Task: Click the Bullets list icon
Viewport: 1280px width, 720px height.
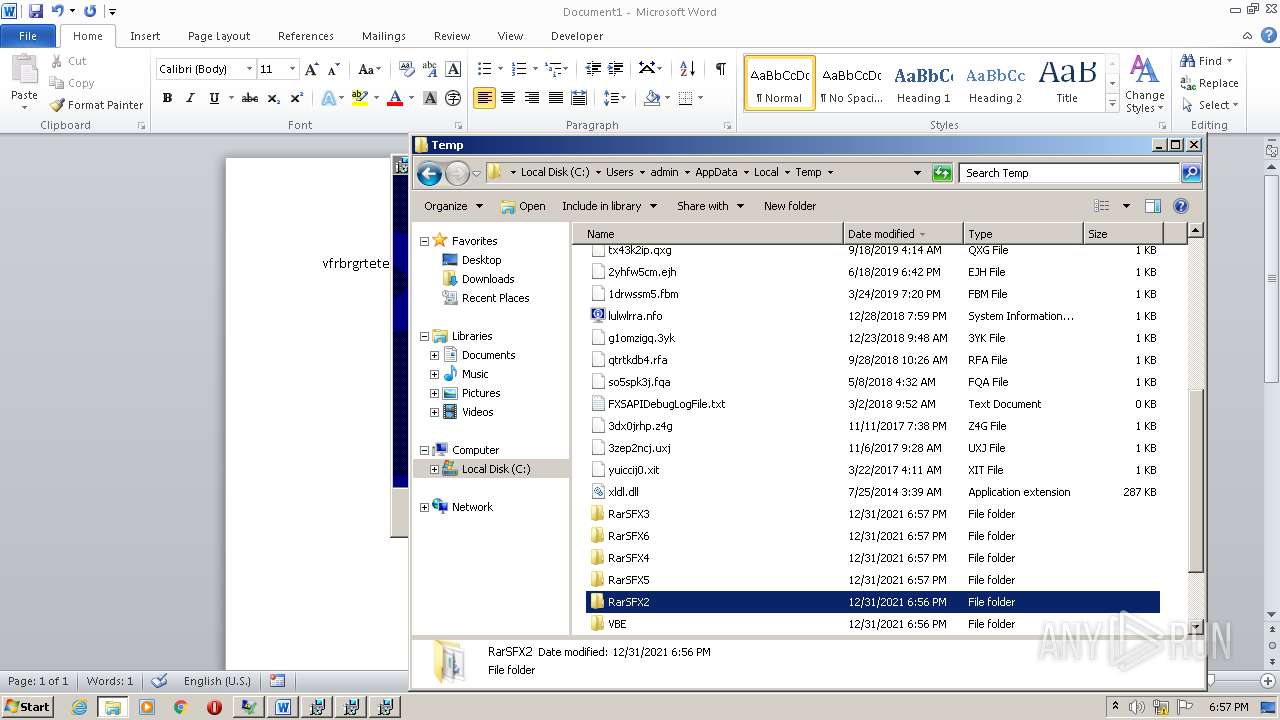Action: (x=484, y=69)
